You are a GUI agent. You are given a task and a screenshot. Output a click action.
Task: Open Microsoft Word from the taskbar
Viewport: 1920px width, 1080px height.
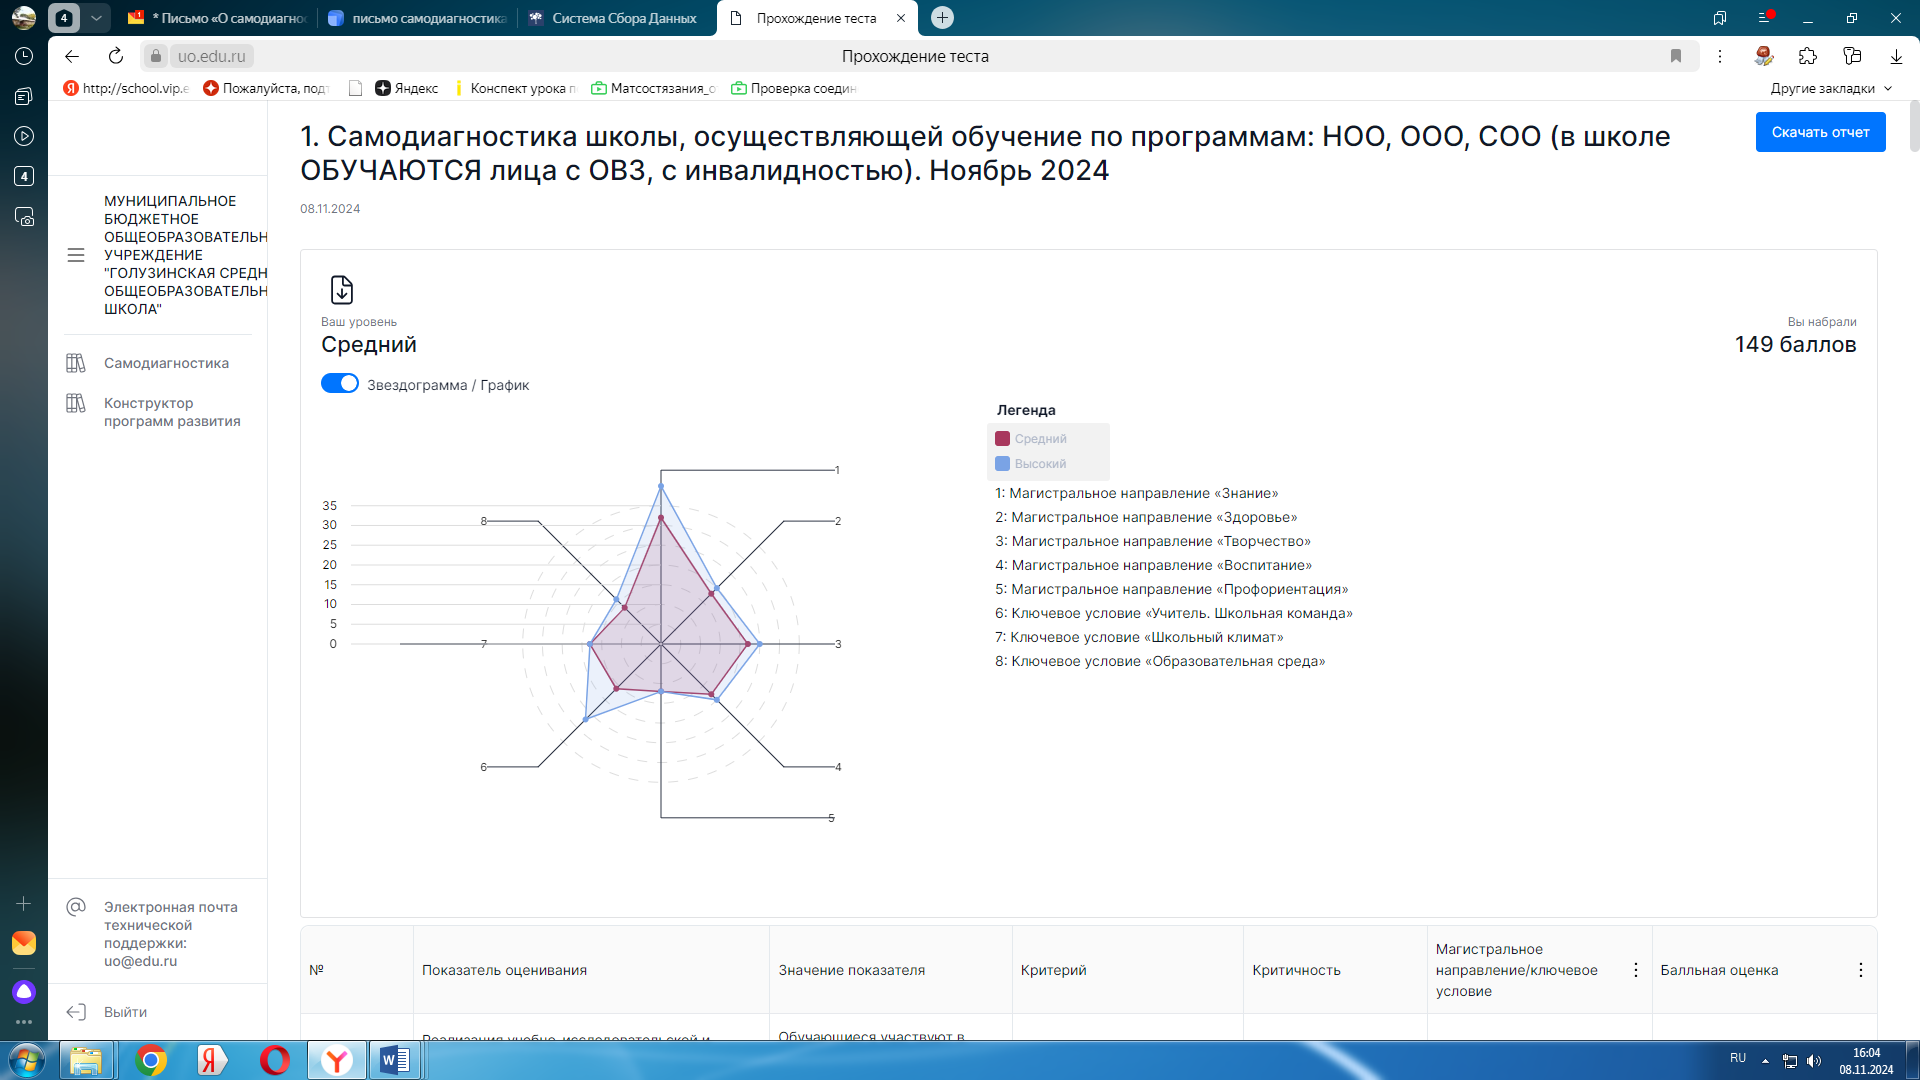pyautogui.click(x=395, y=1060)
